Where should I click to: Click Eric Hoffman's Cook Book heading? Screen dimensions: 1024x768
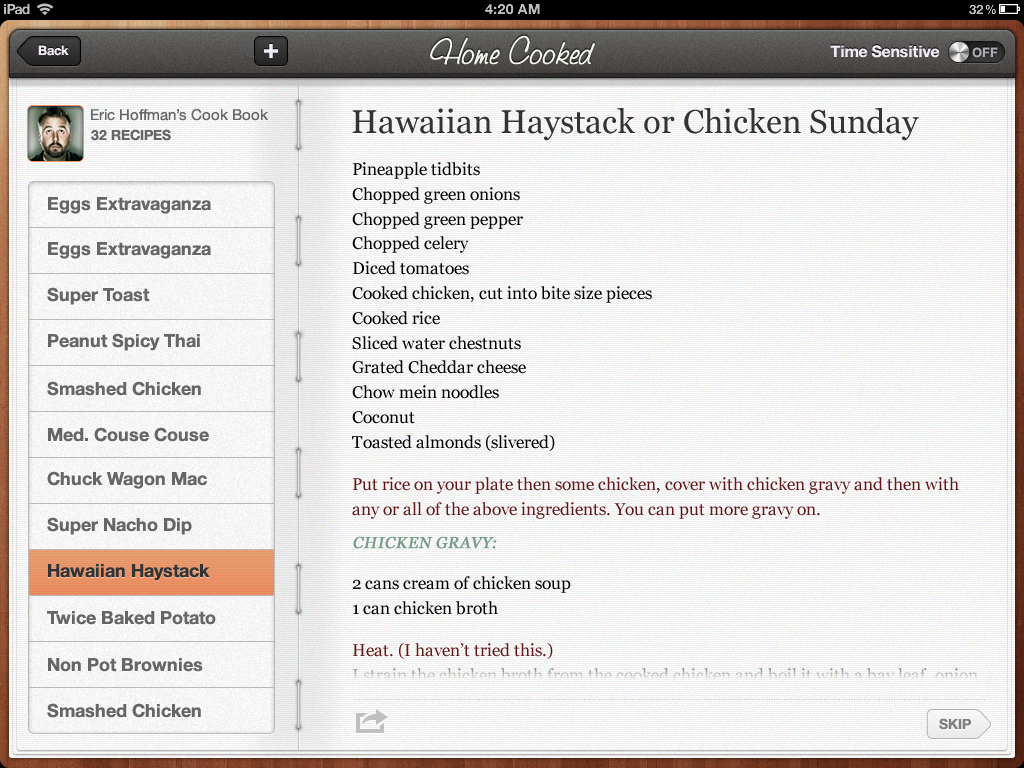pyautogui.click(x=179, y=115)
